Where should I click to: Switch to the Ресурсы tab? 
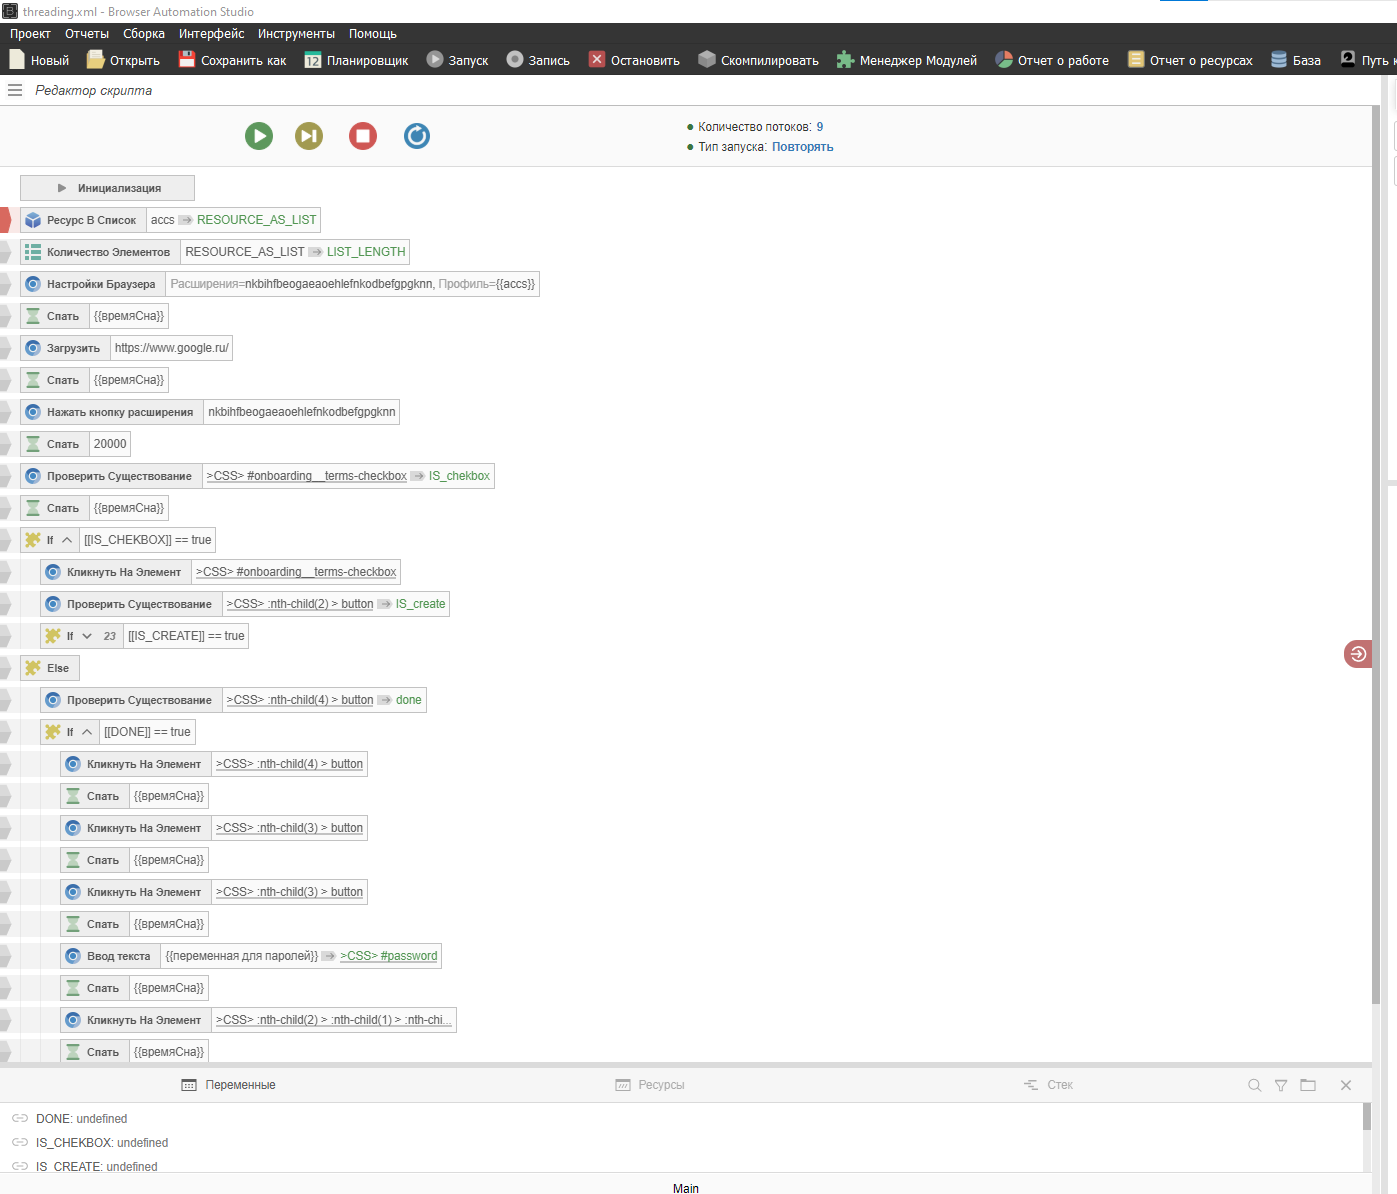[650, 1084]
